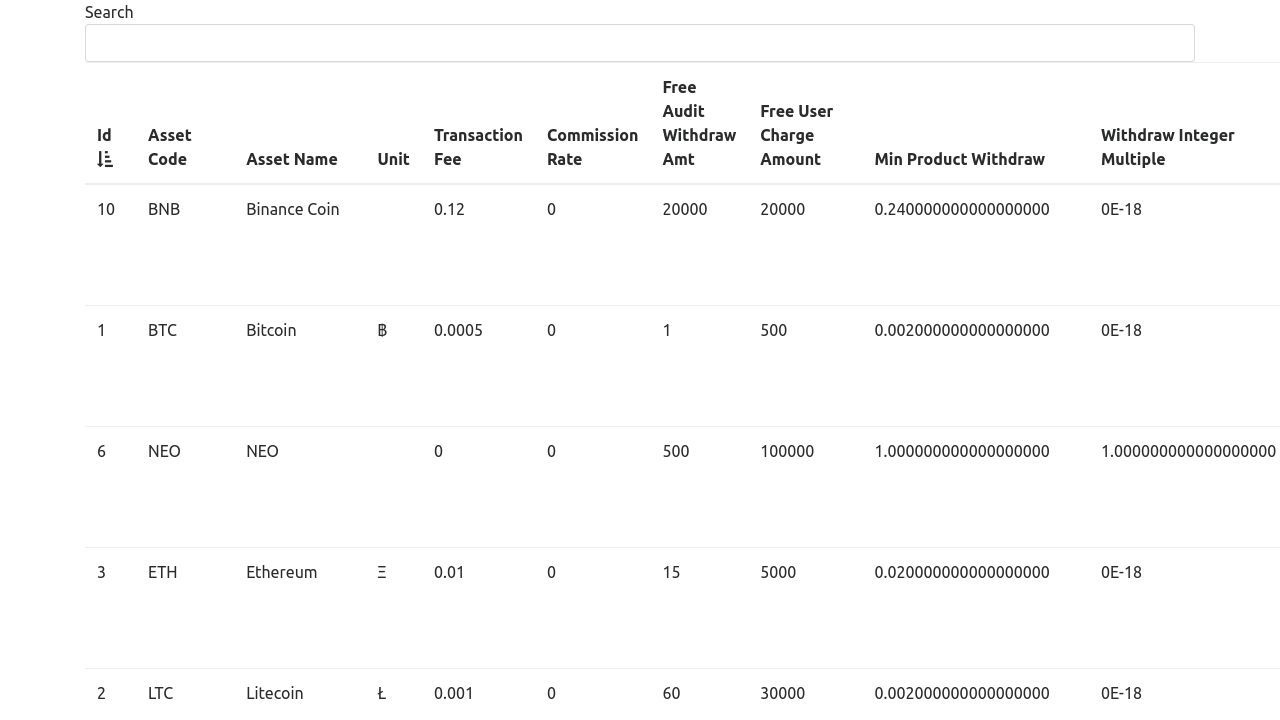This screenshot has width=1280, height=720.
Task: Click transaction fee 0.01 cell
Action: tap(449, 572)
